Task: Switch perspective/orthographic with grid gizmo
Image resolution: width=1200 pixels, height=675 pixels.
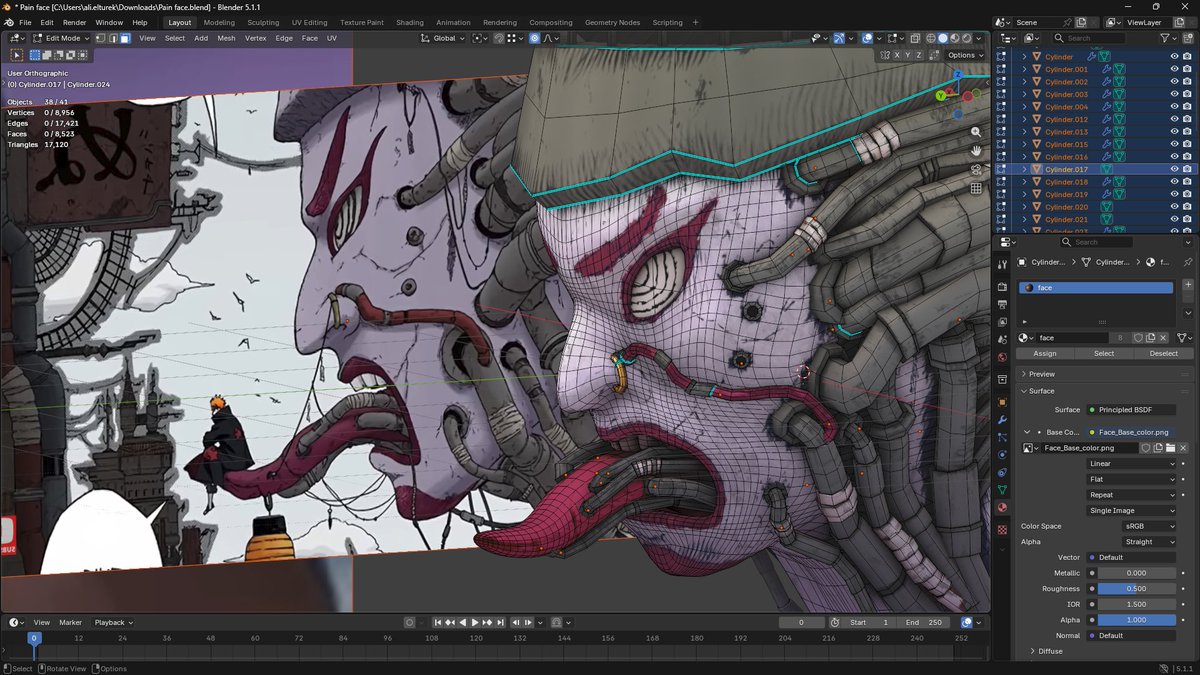Action: [976, 188]
